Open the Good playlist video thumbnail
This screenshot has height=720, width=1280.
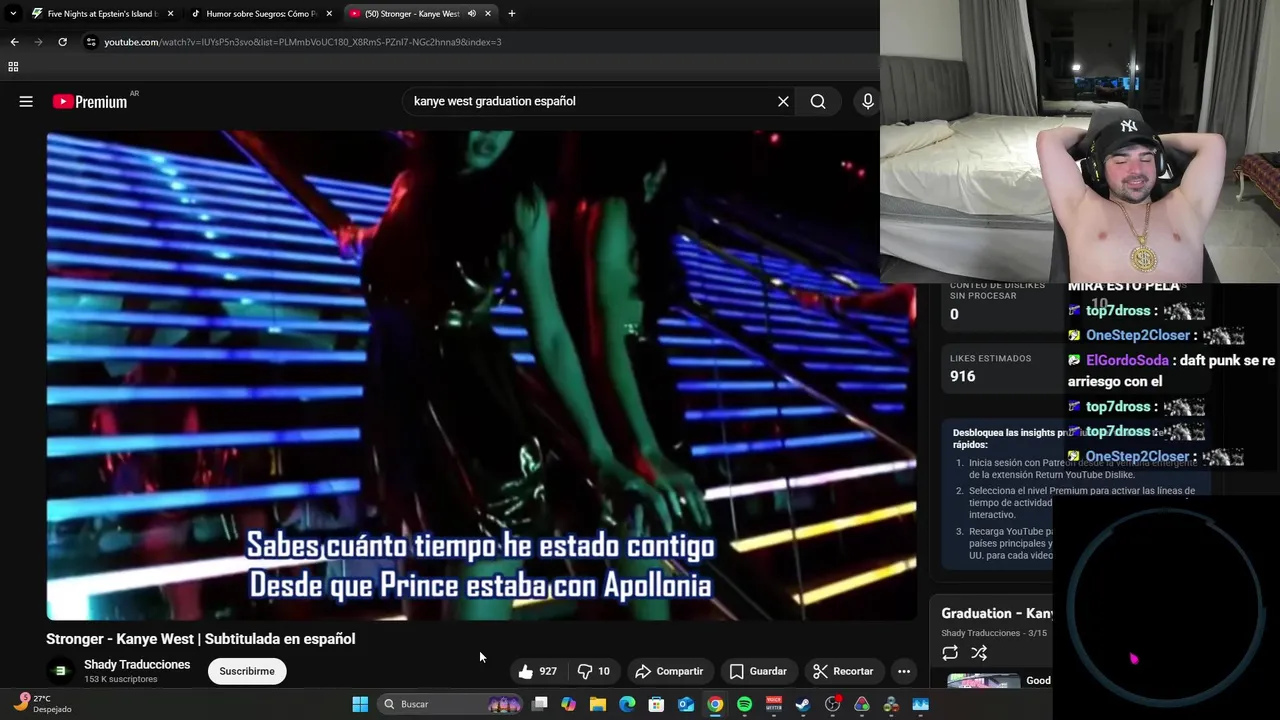(984, 681)
